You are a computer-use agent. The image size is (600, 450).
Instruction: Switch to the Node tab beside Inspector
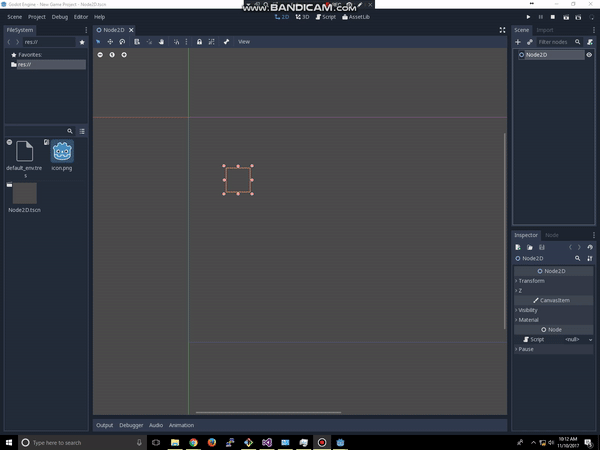point(551,235)
